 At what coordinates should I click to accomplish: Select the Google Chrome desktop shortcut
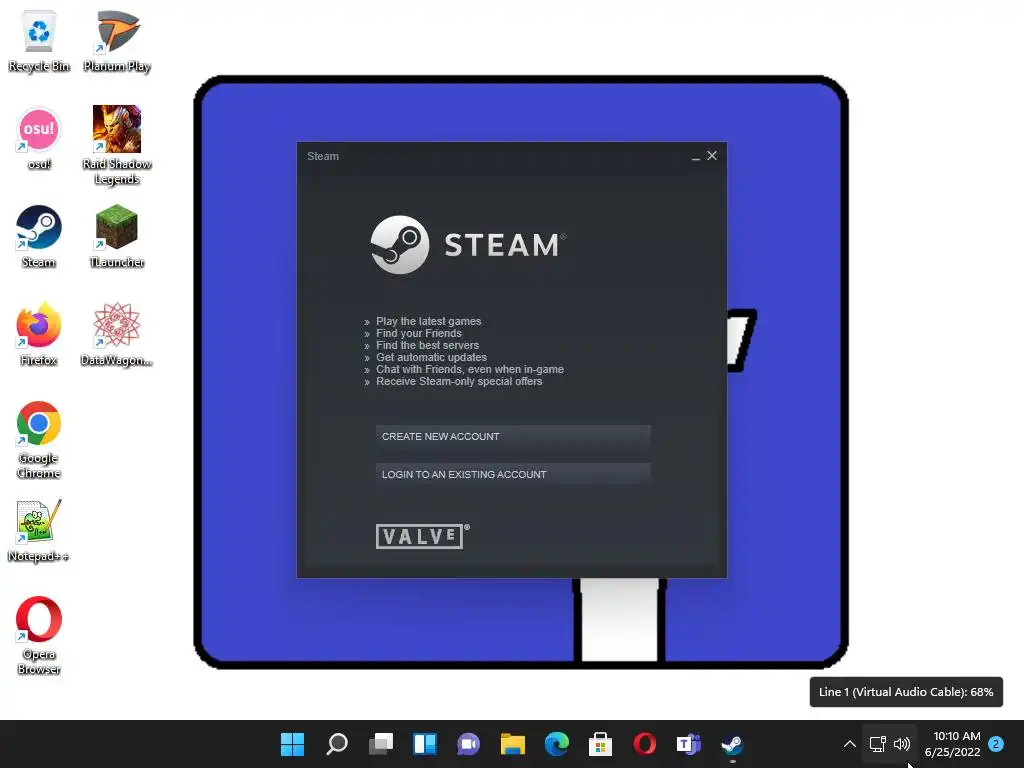(39, 440)
